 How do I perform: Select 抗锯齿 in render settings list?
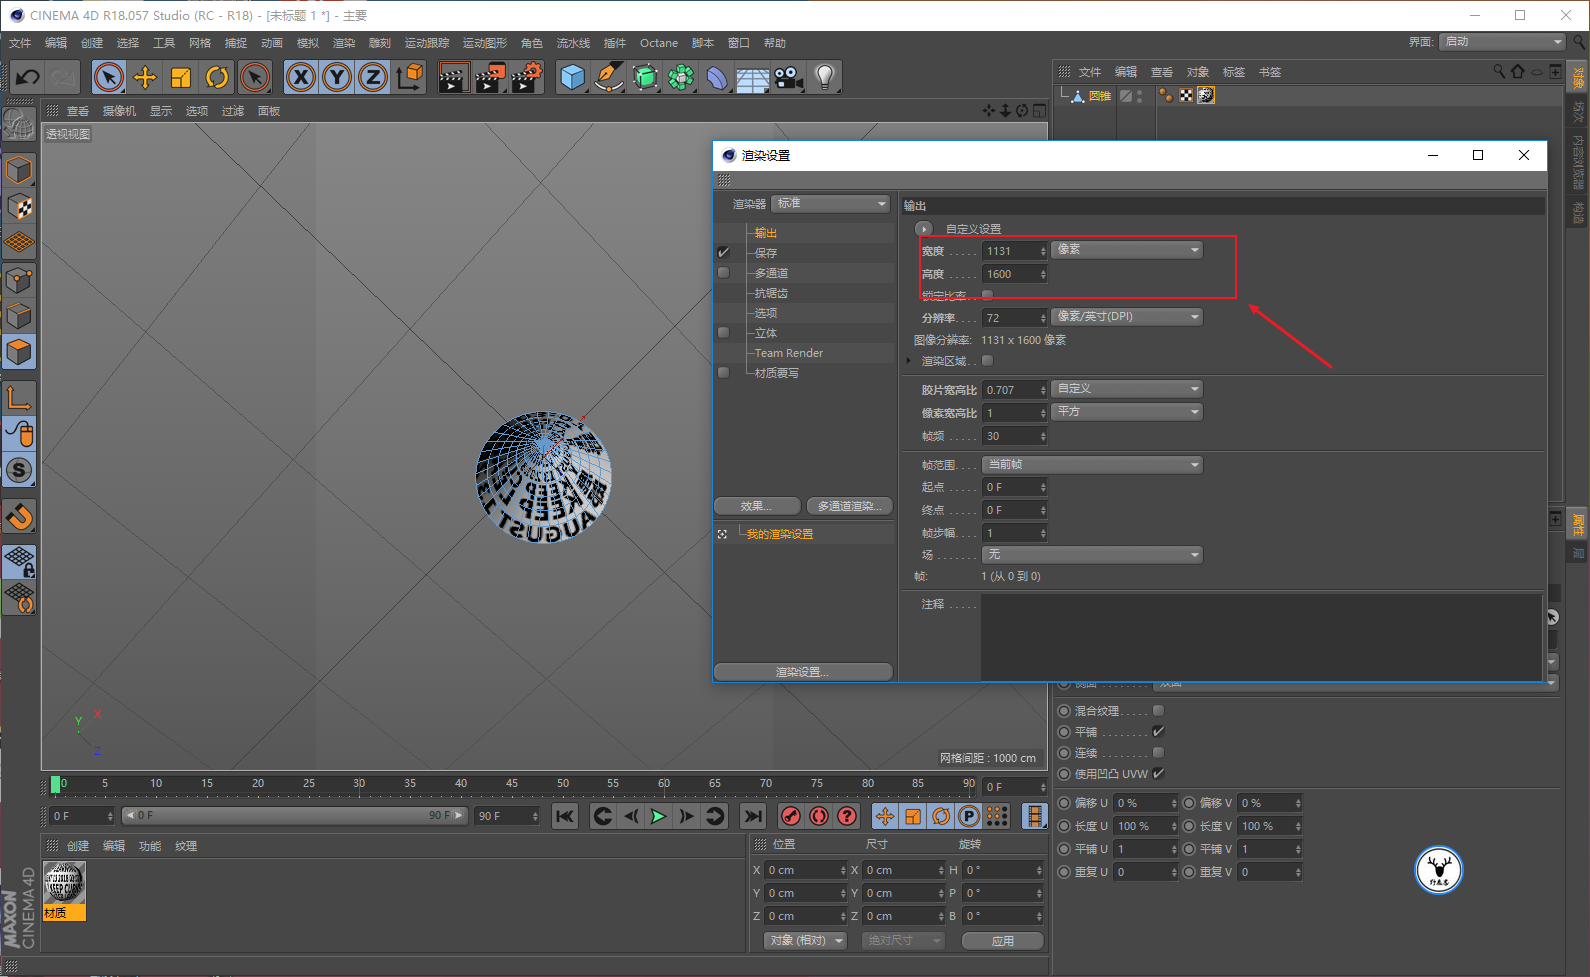771,293
